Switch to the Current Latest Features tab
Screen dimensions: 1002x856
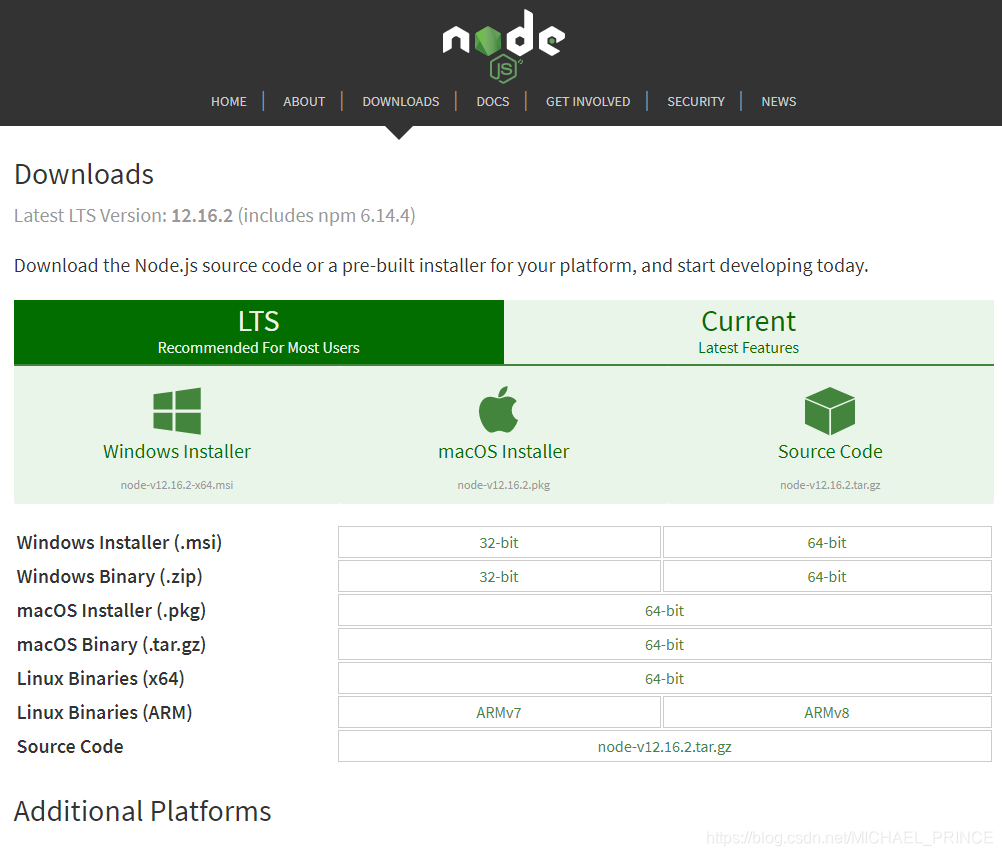click(x=749, y=332)
